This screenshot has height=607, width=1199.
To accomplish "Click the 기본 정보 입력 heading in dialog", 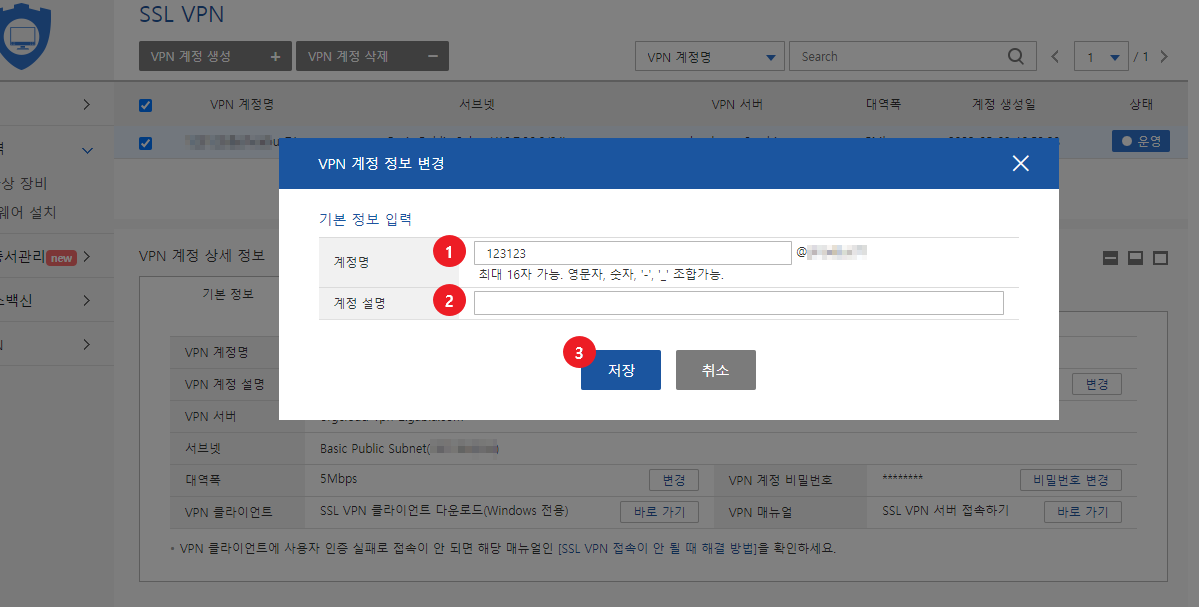I will [x=365, y=219].
